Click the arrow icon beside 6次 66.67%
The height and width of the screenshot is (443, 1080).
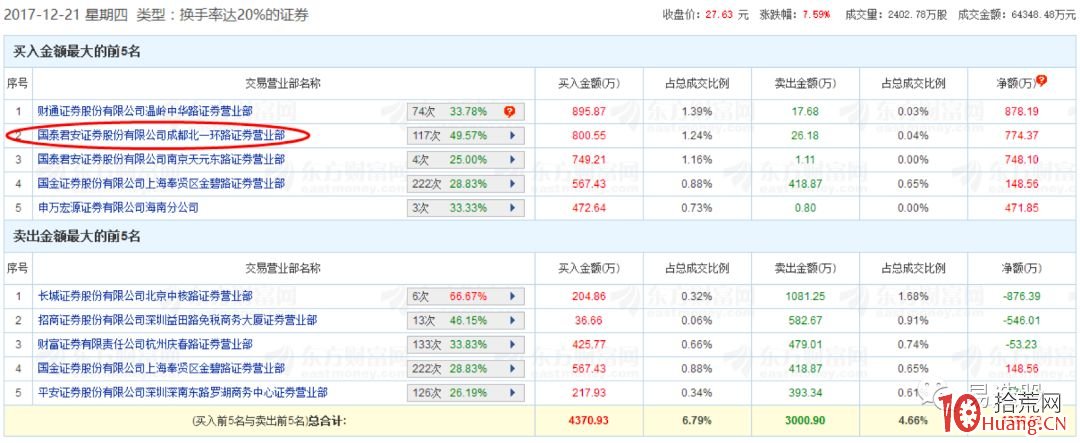(513, 296)
